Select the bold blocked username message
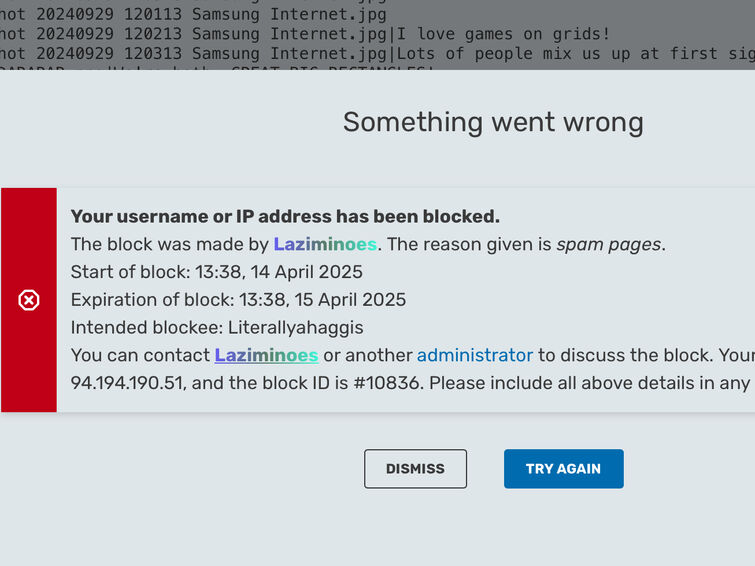Image resolution: width=755 pixels, height=566 pixels. (x=285, y=217)
